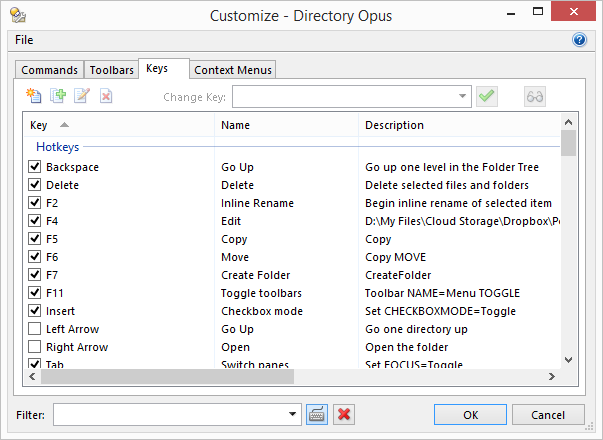Click the green checkmark apply key button

(487, 96)
